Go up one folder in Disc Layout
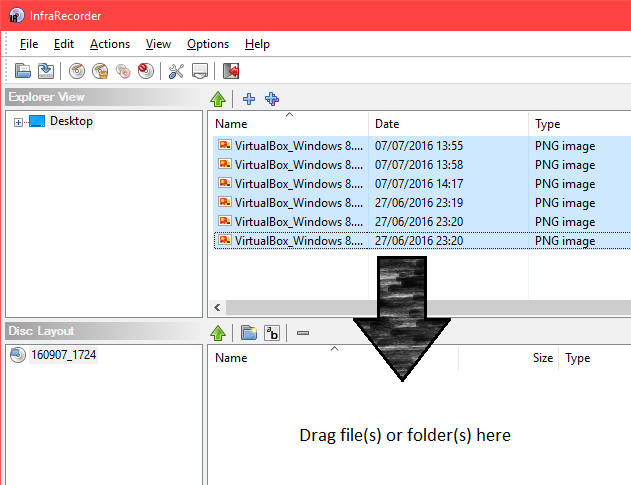Image resolution: width=631 pixels, height=485 pixels. 218,333
